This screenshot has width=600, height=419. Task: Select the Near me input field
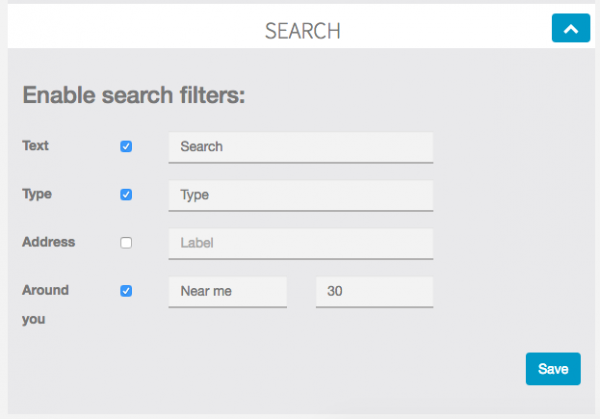click(x=227, y=292)
